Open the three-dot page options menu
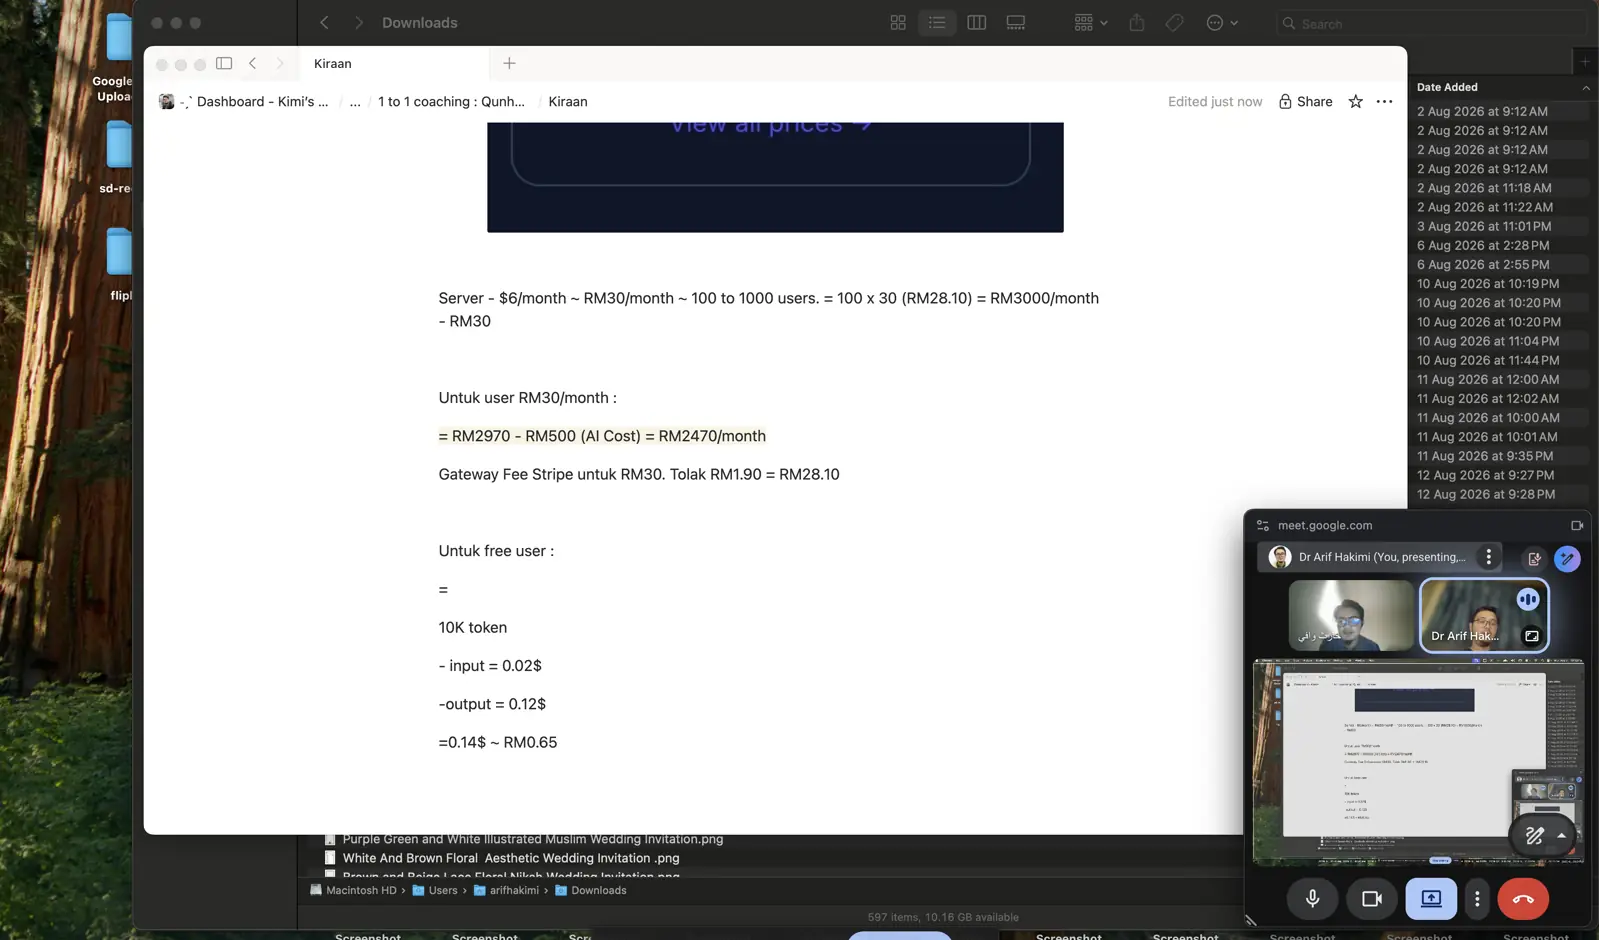This screenshot has height=940, width=1599. point(1384,101)
